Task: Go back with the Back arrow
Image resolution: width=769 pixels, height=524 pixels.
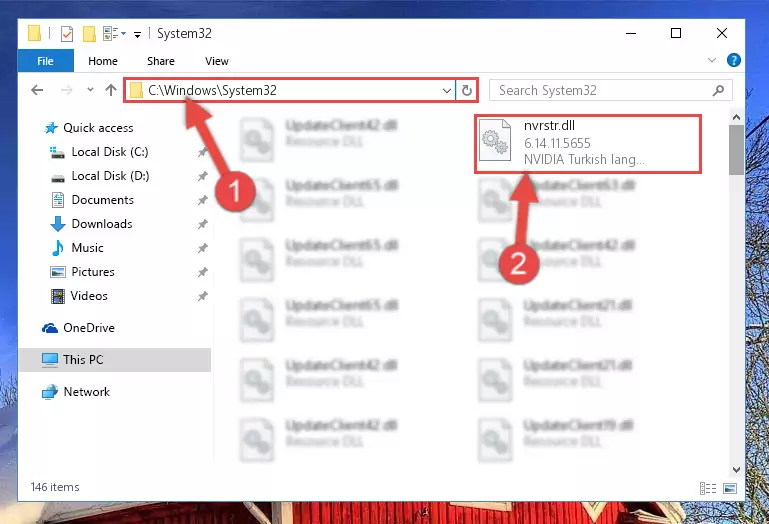Action: pos(37,90)
